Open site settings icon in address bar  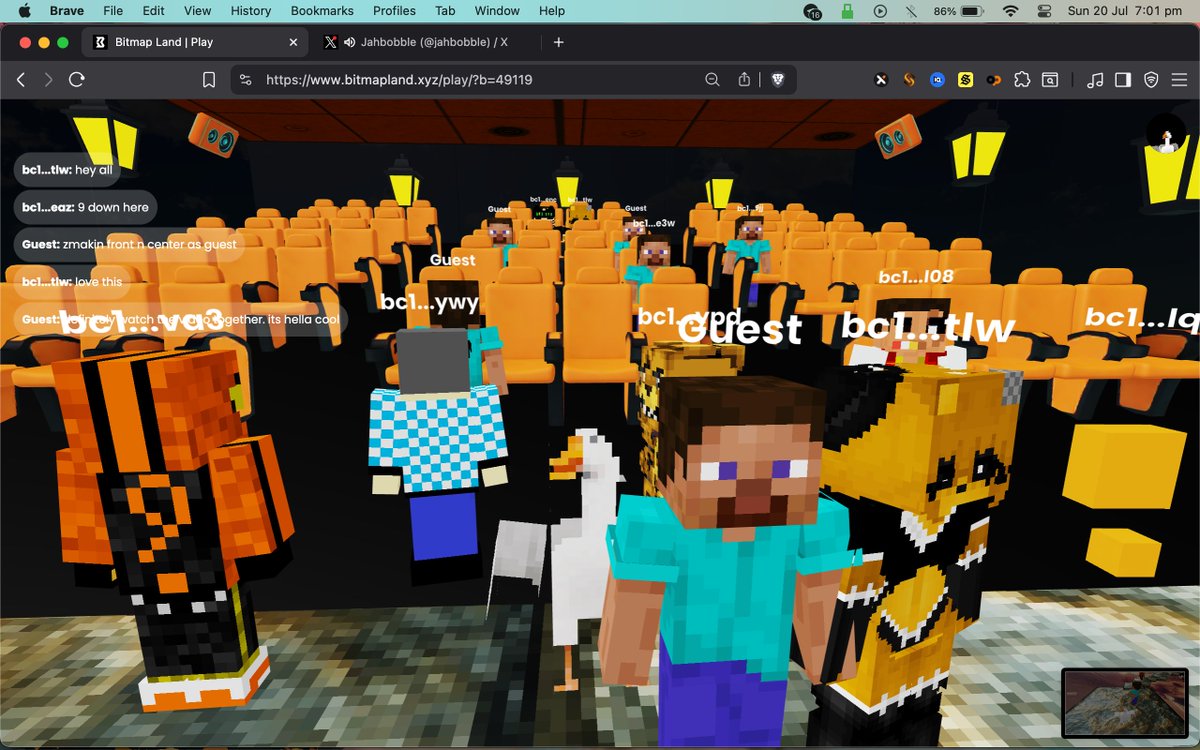click(246, 80)
